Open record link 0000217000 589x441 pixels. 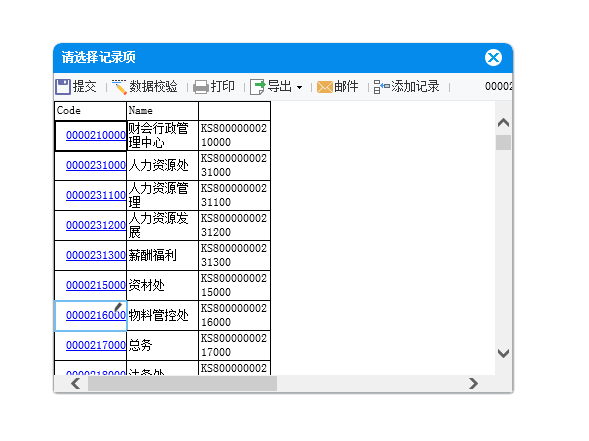[x=96, y=345]
